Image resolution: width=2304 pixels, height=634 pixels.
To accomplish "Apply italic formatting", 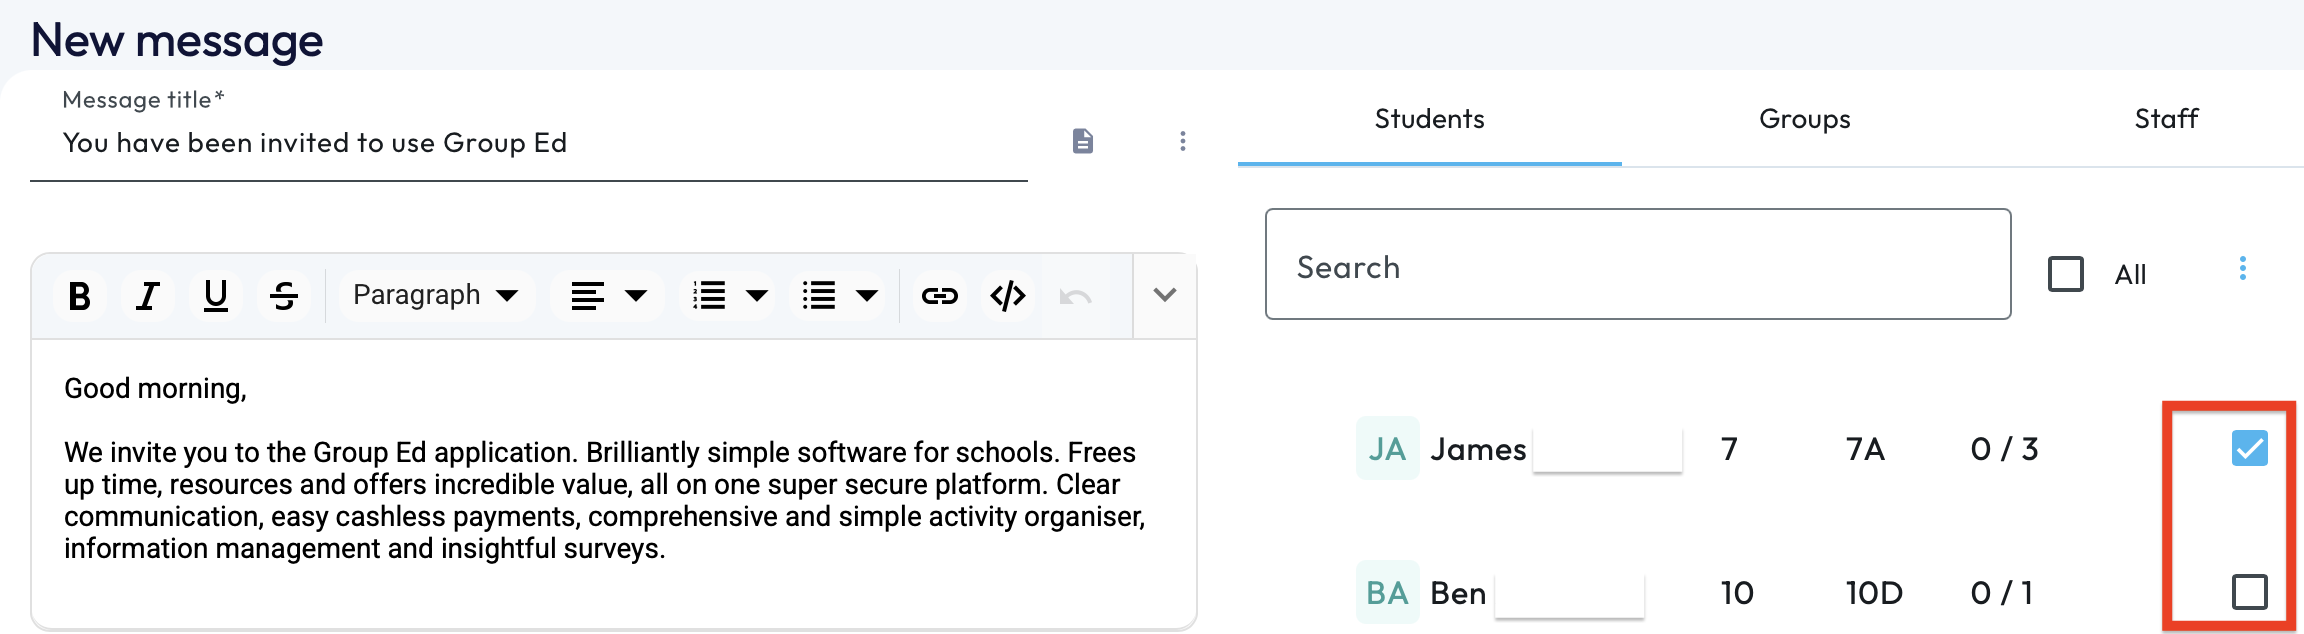I will (x=148, y=296).
